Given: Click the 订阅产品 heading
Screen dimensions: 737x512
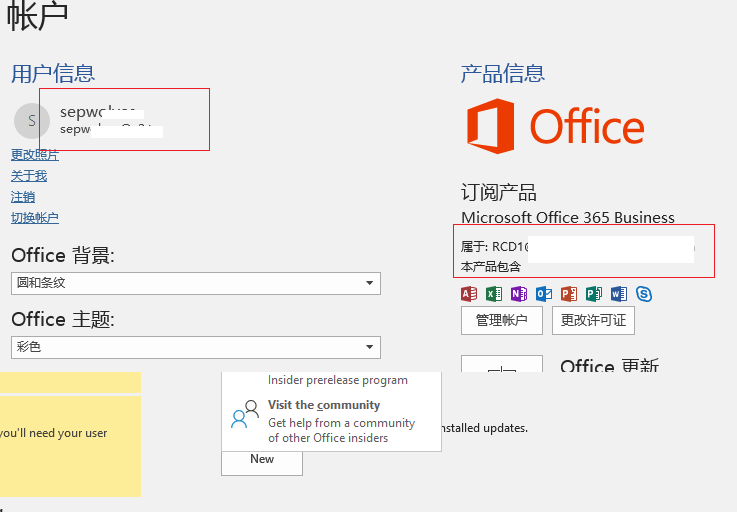Looking at the screenshot, I should 499,193.
